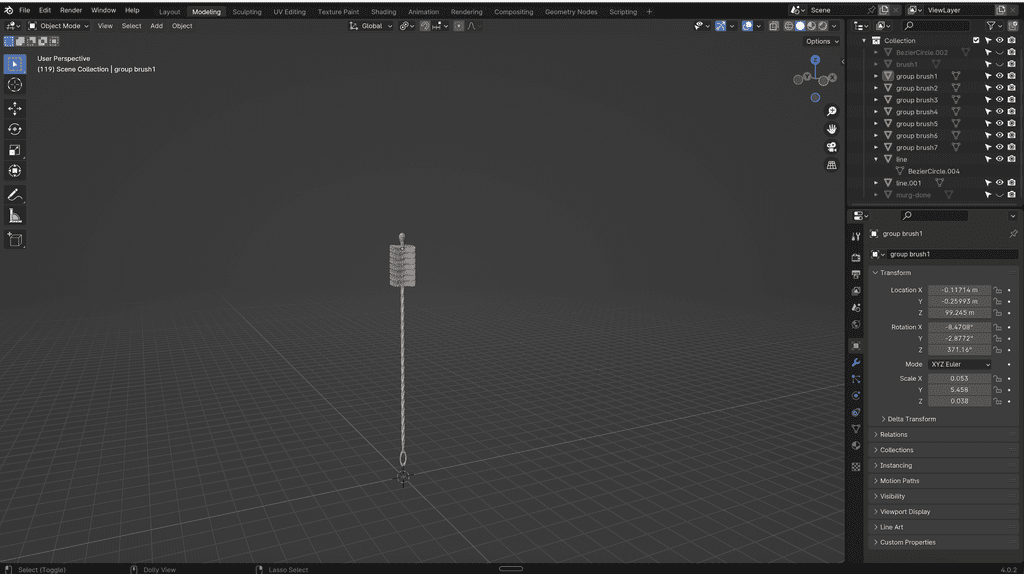Click the Toggle Camera View icon
1024x574 pixels.
(x=831, y=147)
